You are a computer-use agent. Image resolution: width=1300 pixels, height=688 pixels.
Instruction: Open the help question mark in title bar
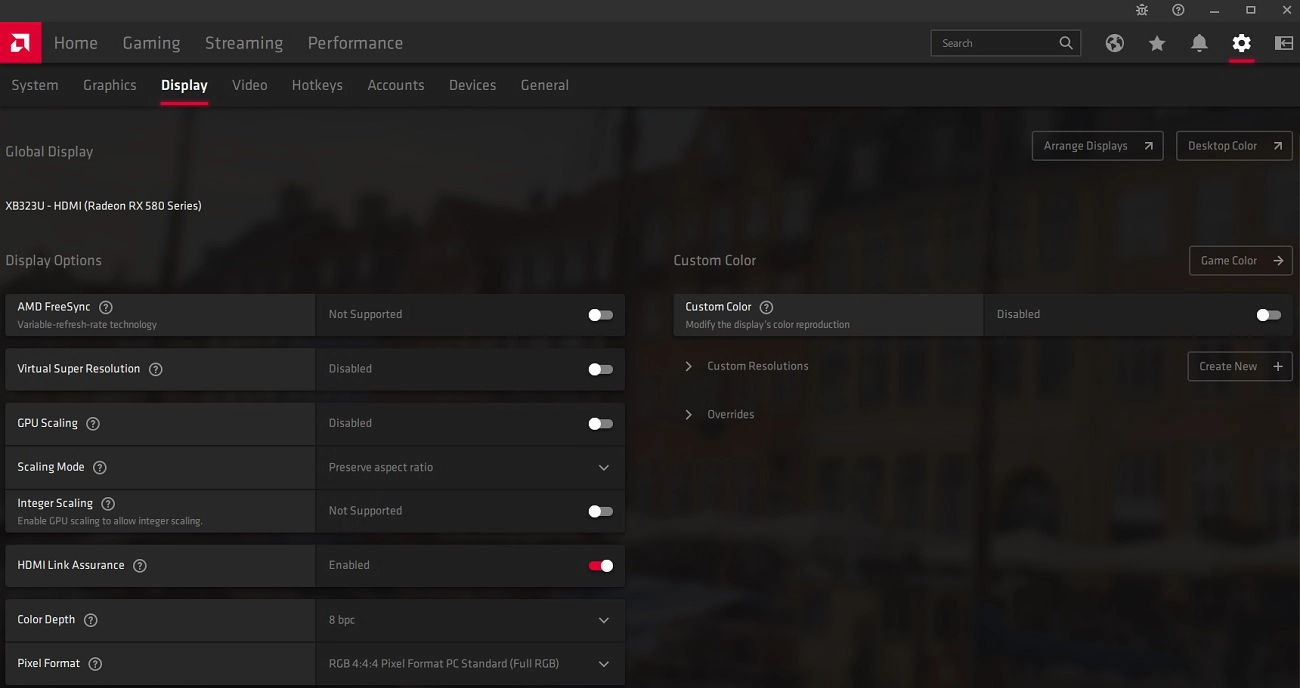coord(1178,10)
